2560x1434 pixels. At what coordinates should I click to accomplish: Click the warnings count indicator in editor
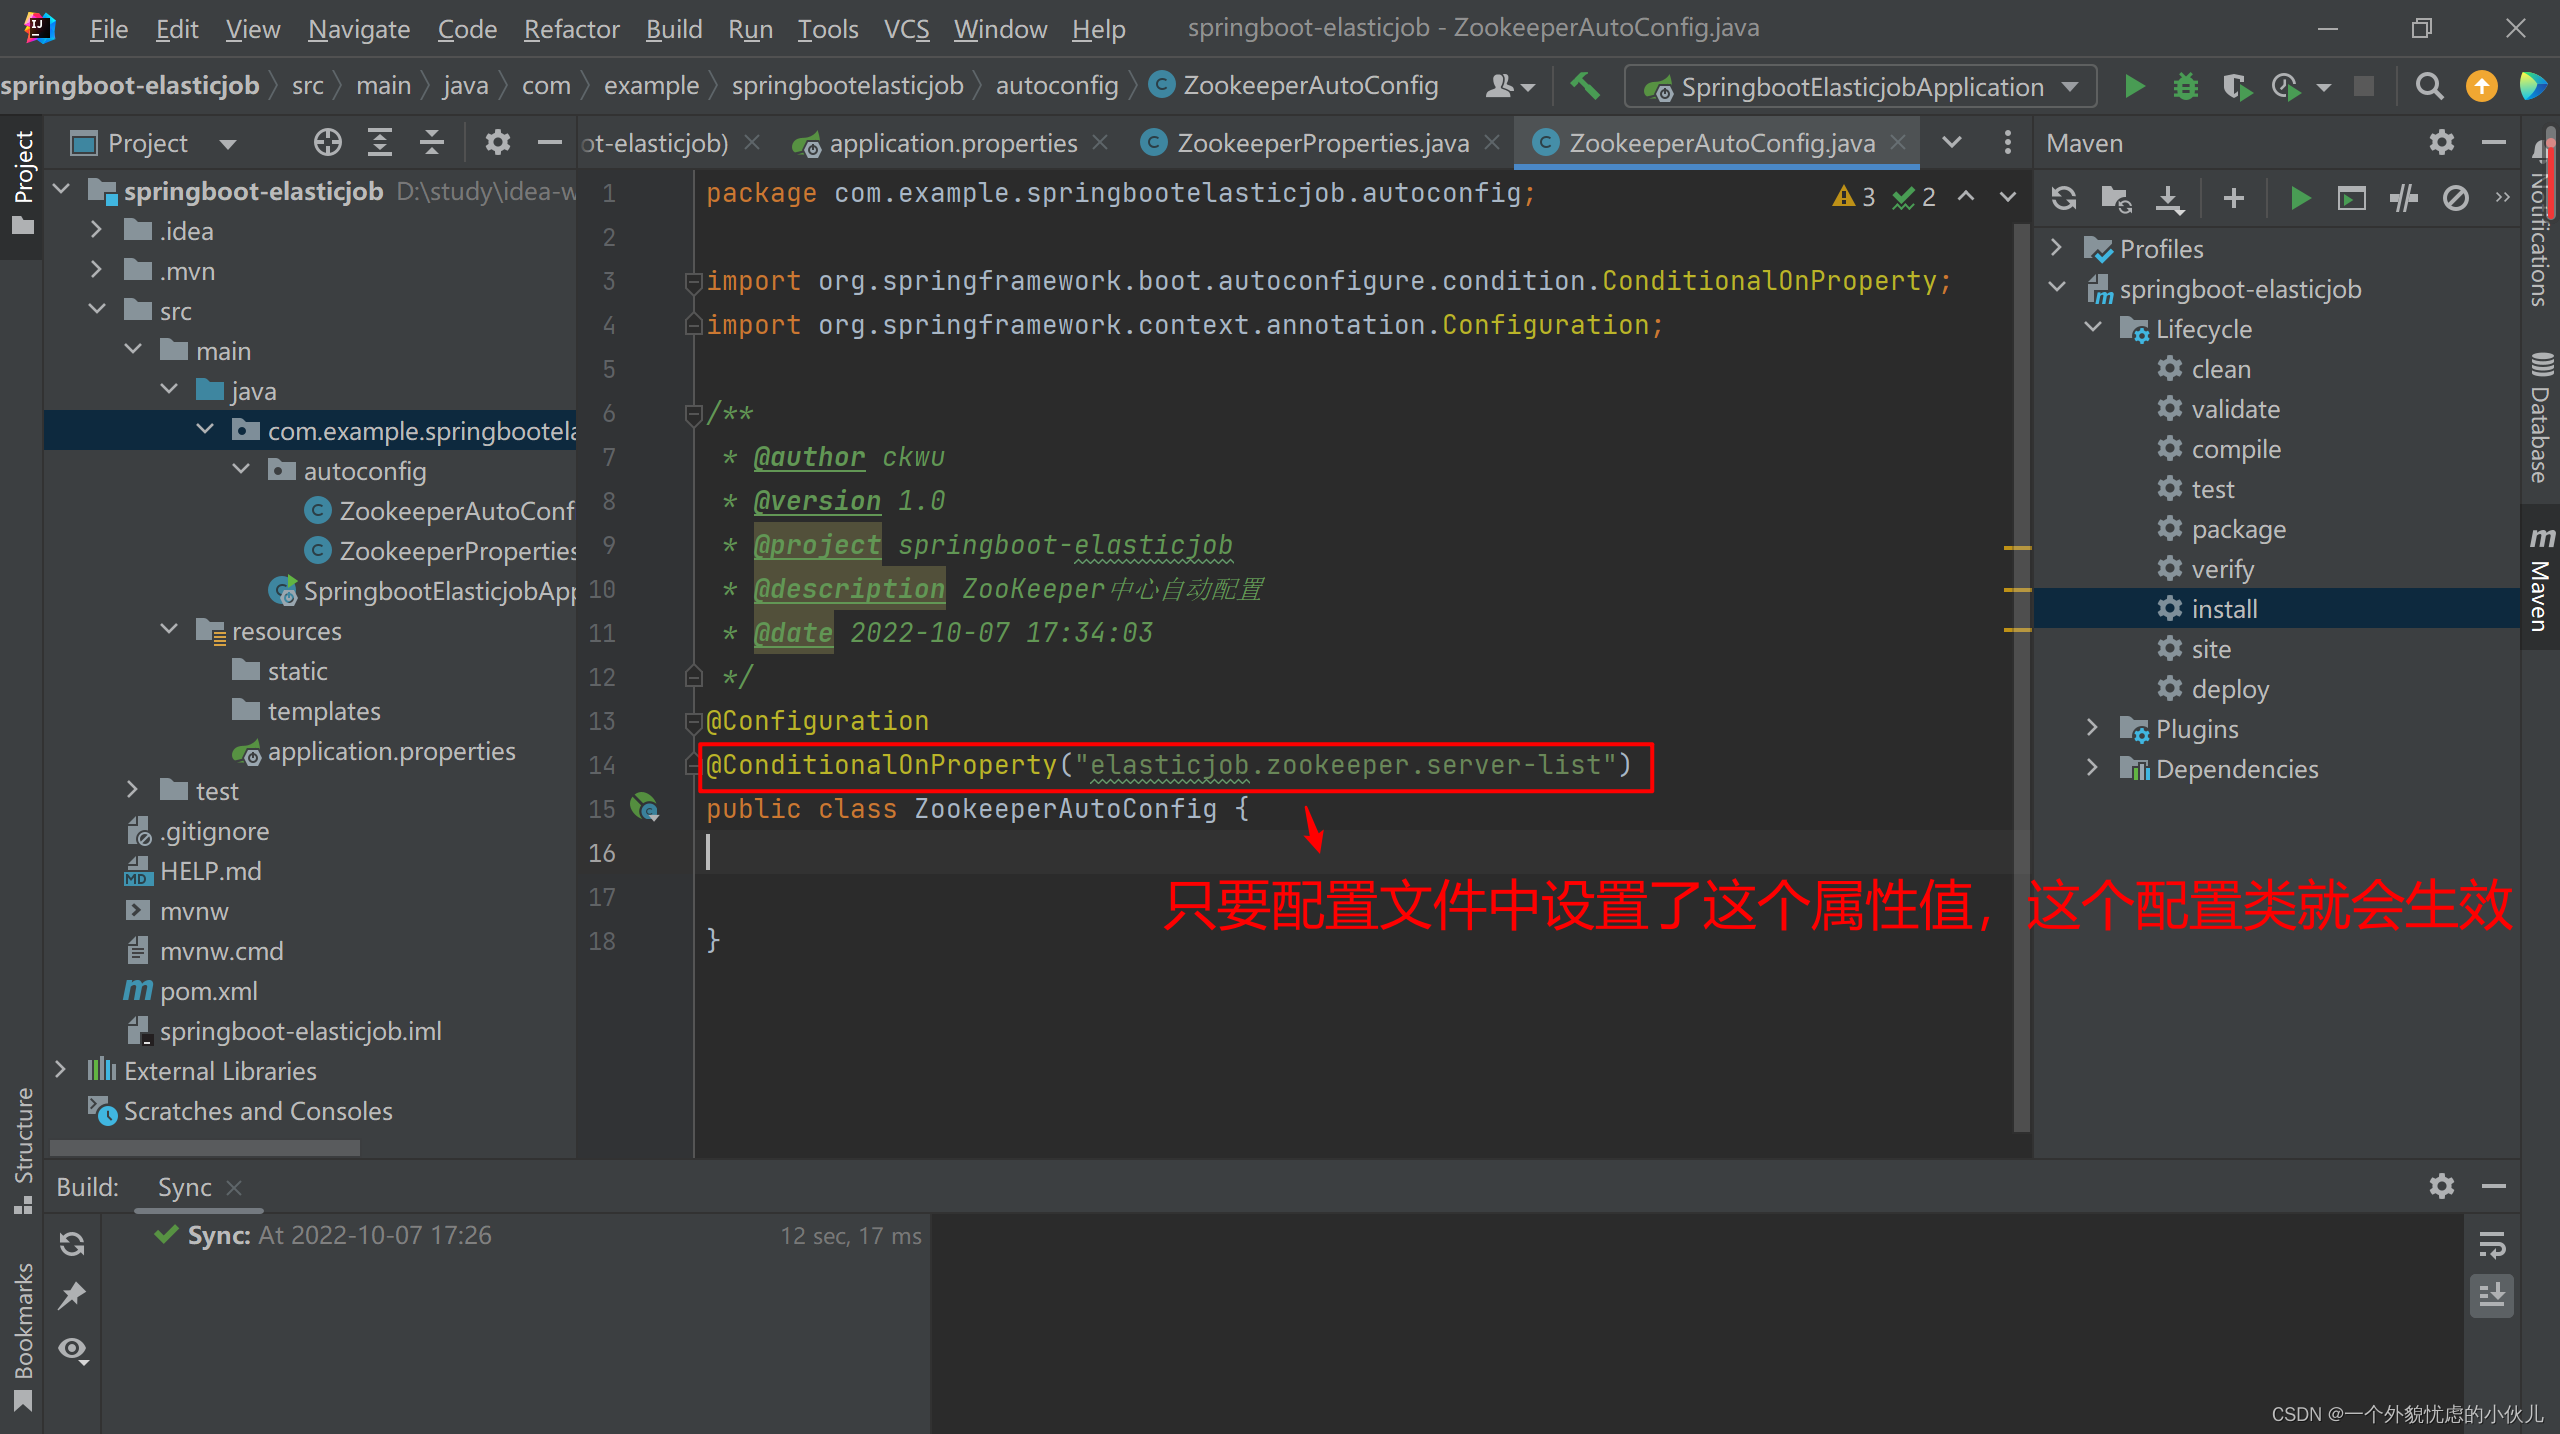[1855, 197]
